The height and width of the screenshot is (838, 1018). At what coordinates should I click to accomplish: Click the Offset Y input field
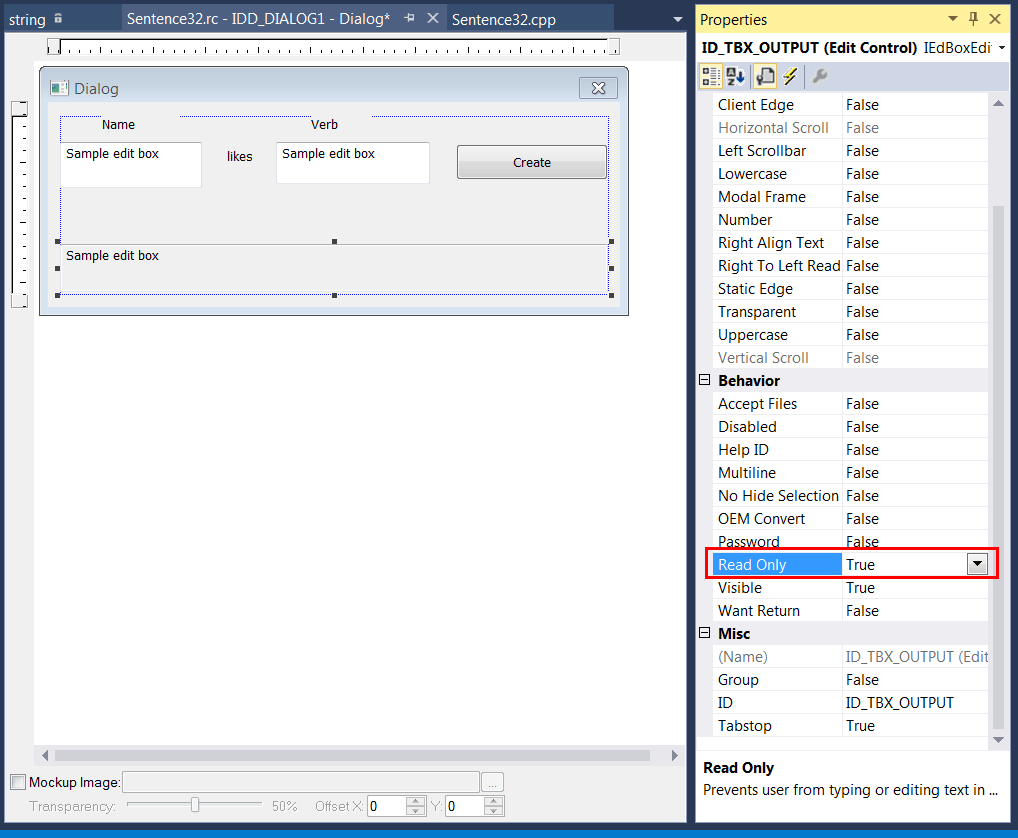[x=465, y=806]
